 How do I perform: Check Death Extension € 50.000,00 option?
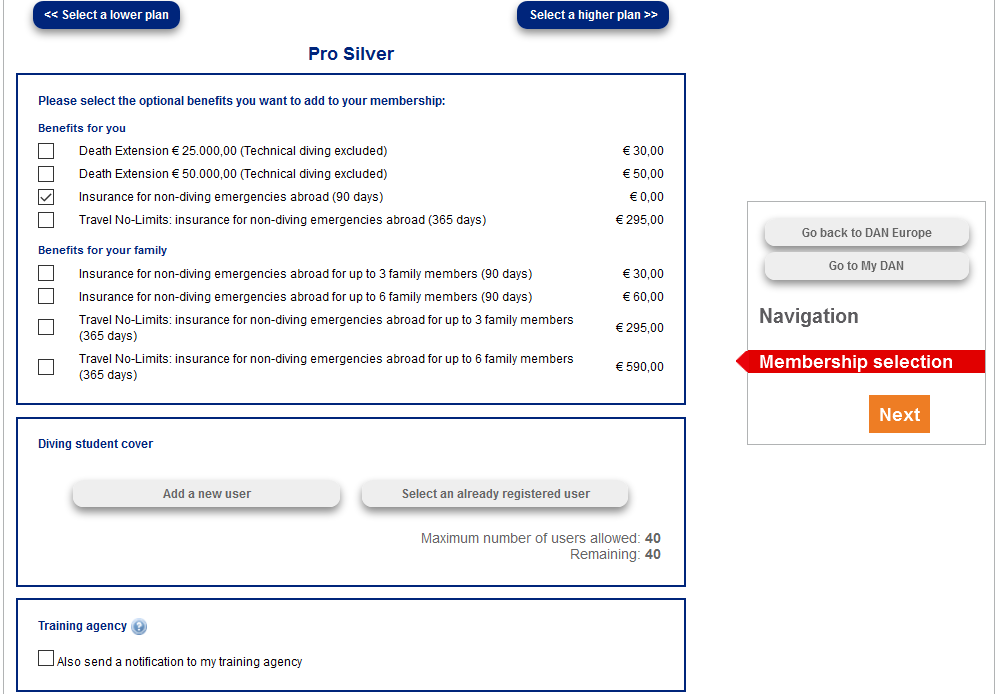pos(46,174)
